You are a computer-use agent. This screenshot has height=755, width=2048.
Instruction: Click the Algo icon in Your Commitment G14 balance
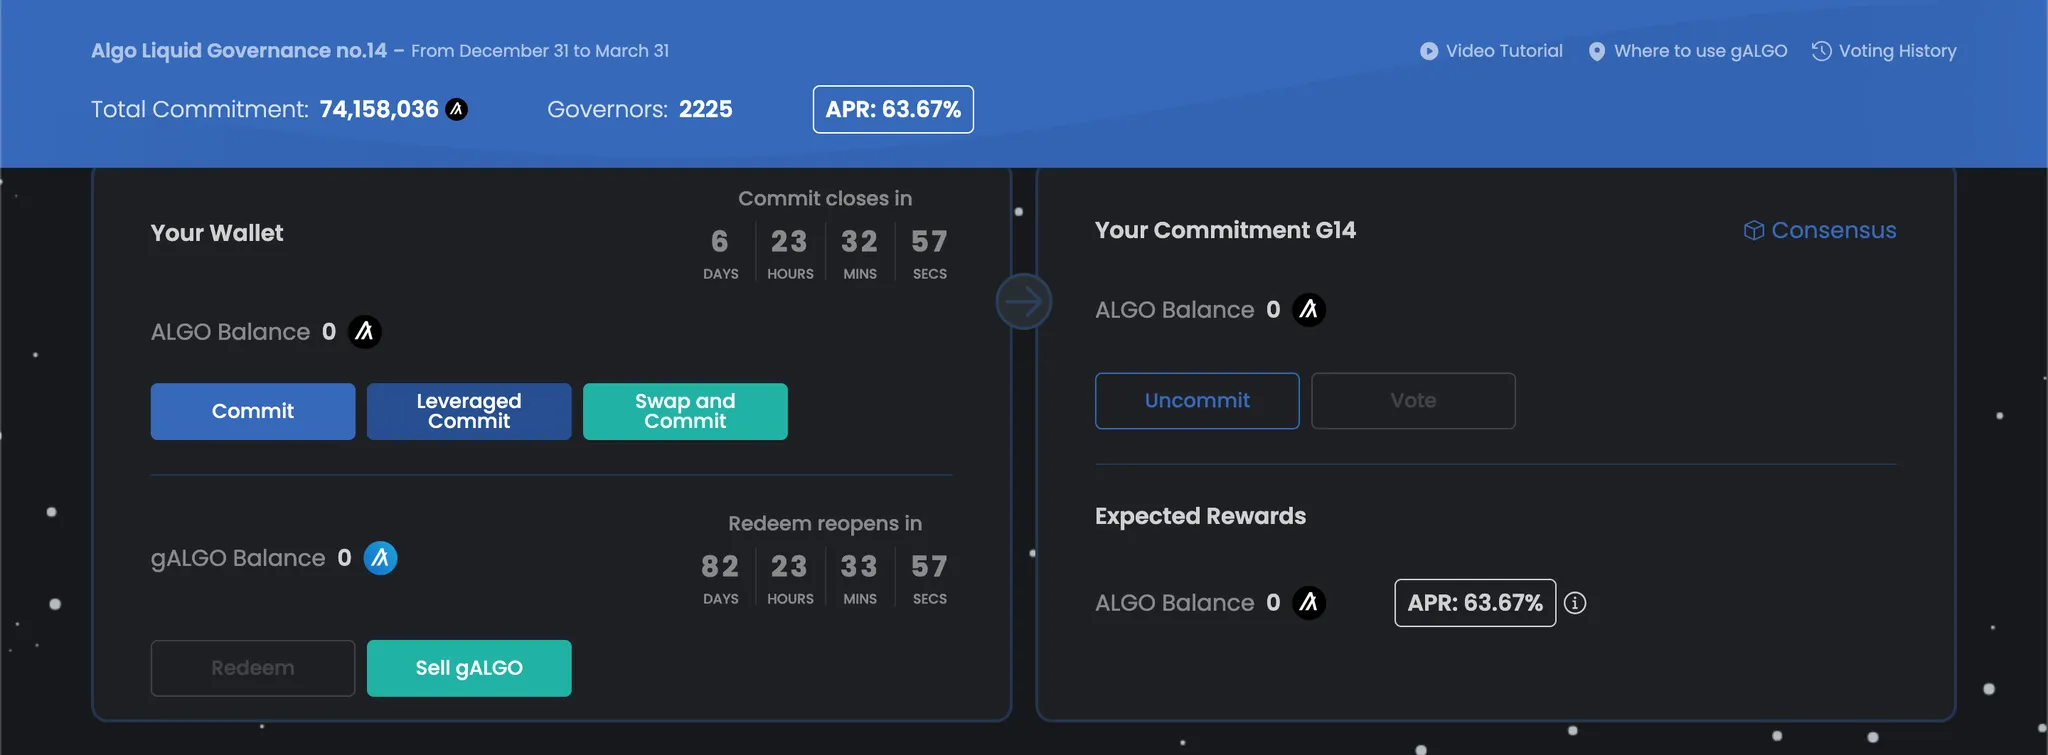(1309, 310)
